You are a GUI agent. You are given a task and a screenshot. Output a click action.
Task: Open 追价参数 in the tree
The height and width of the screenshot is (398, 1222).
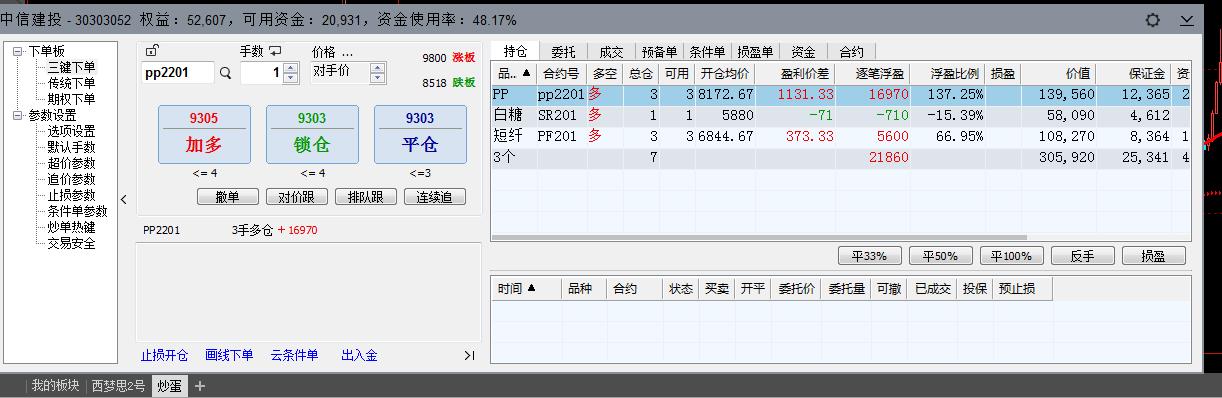coord(71,179)
